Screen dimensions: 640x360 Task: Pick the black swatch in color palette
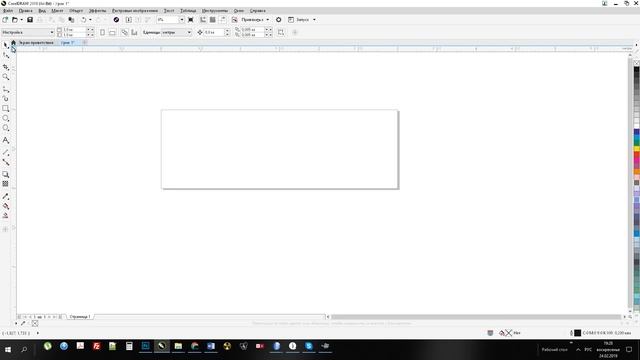[x=636, y=70]
